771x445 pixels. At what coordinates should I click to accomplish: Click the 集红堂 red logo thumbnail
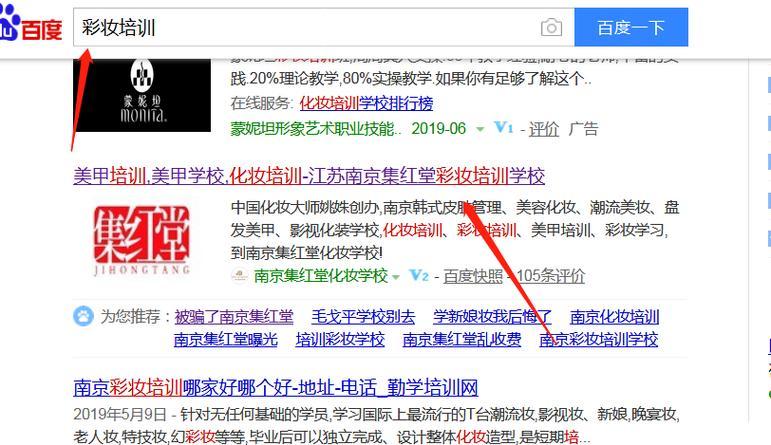tap(142, 240)
